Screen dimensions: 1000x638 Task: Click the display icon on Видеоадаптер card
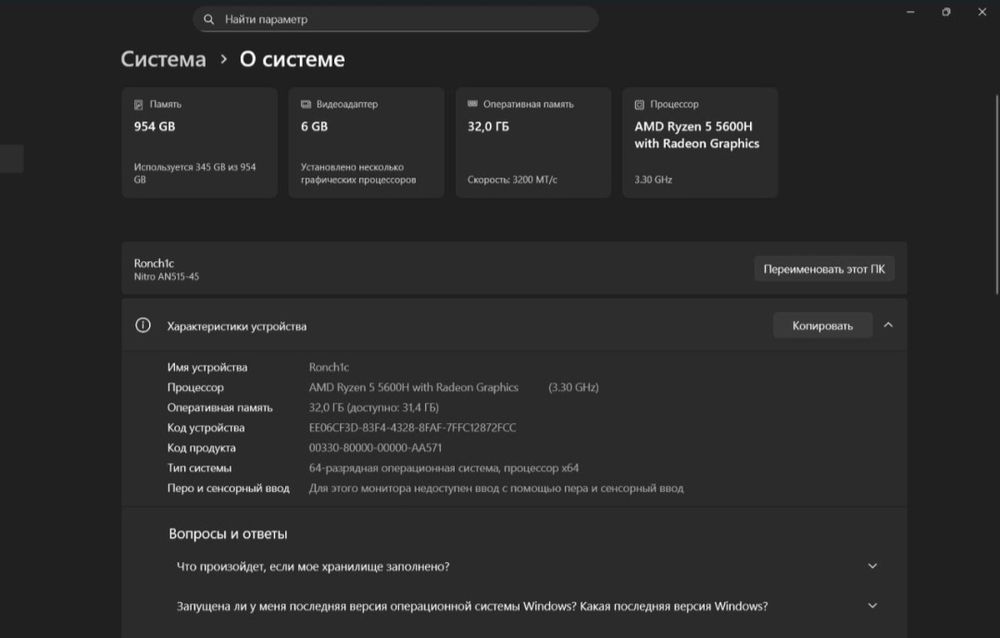pyautogui.click(x=305, y=104)
